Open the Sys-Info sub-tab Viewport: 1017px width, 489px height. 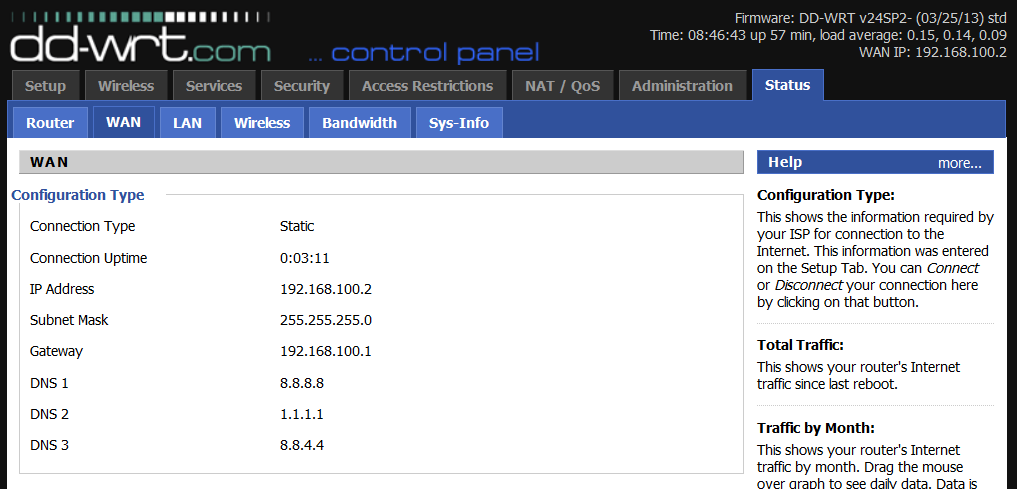click(459, 123)
